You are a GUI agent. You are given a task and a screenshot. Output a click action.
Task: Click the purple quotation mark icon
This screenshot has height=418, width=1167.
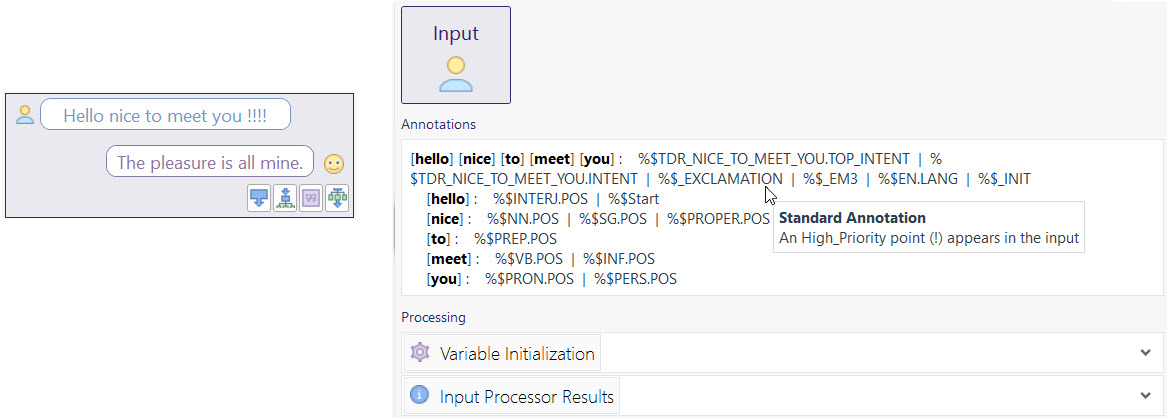pos(311,198)
